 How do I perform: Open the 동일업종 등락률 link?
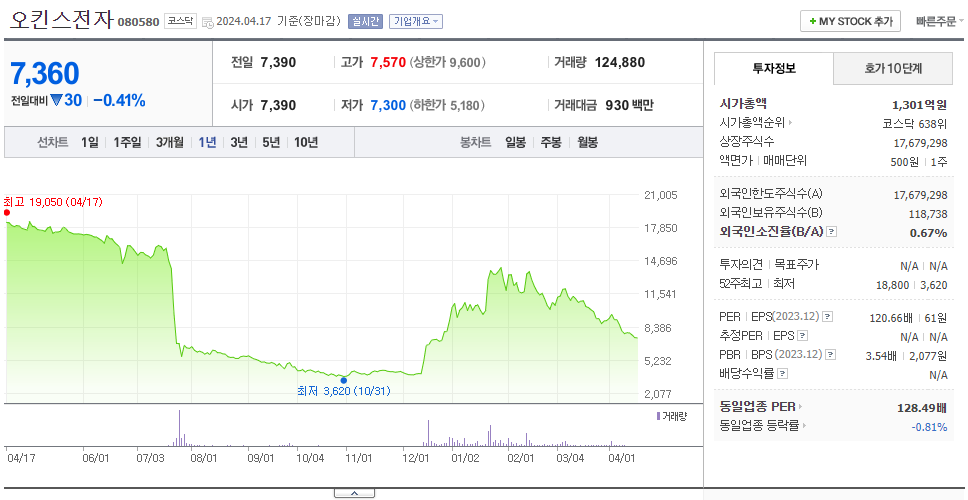[x=759, y=425]
